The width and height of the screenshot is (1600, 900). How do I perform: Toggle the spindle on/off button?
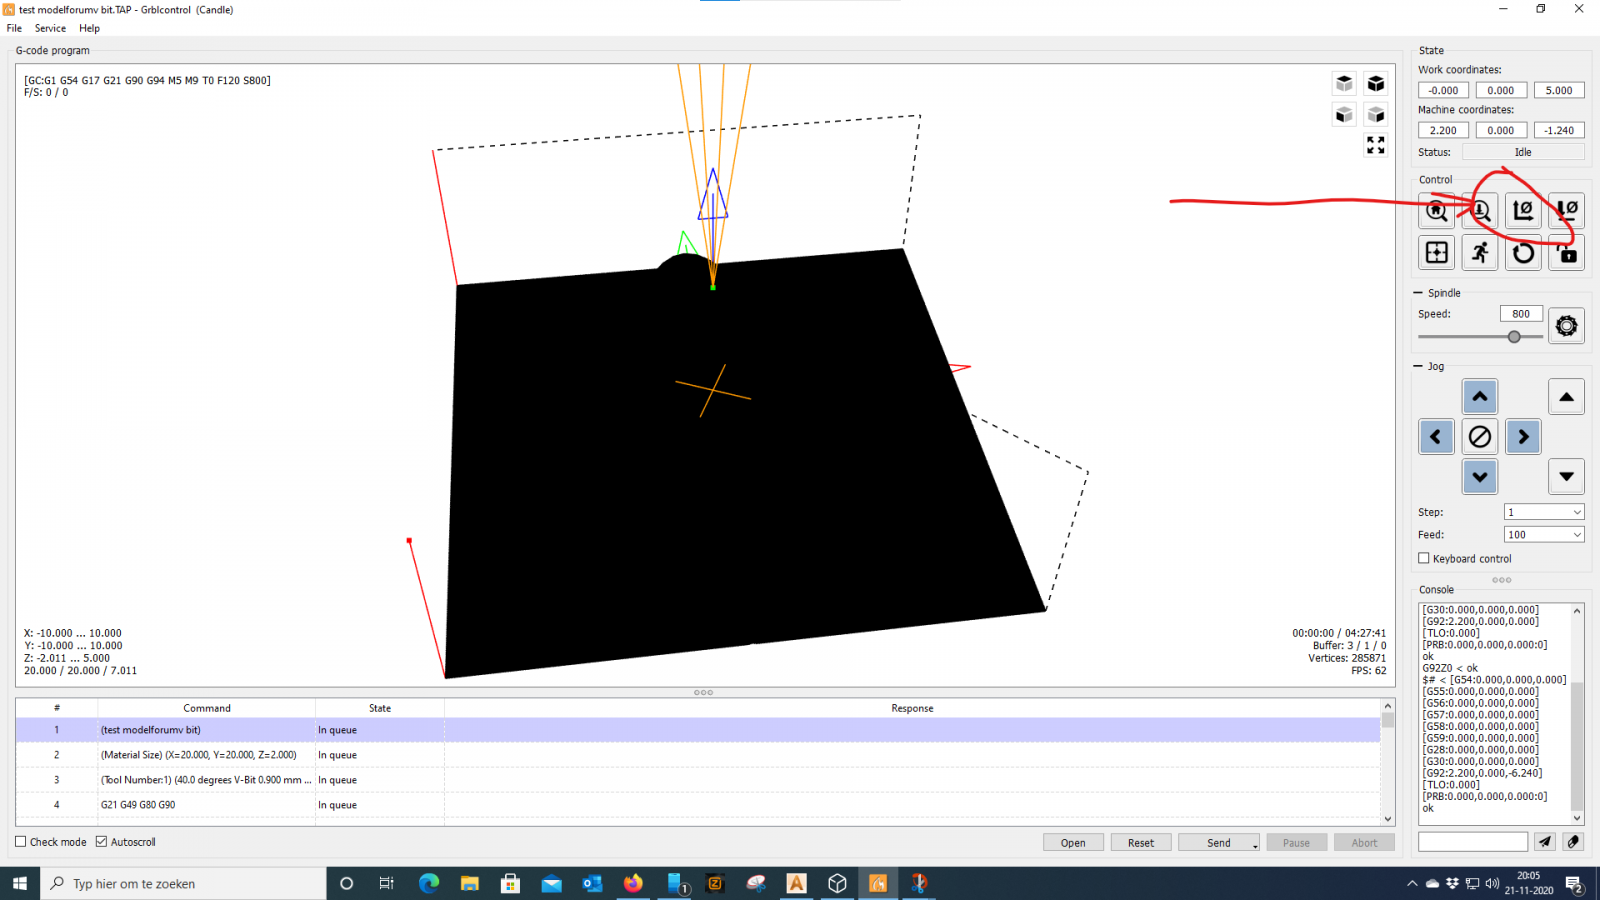click(x=1566, y=325)
